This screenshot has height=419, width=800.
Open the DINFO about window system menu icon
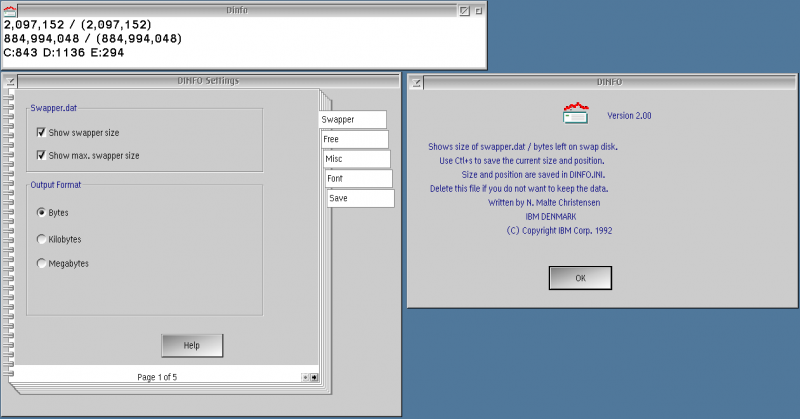coord(416,82)
